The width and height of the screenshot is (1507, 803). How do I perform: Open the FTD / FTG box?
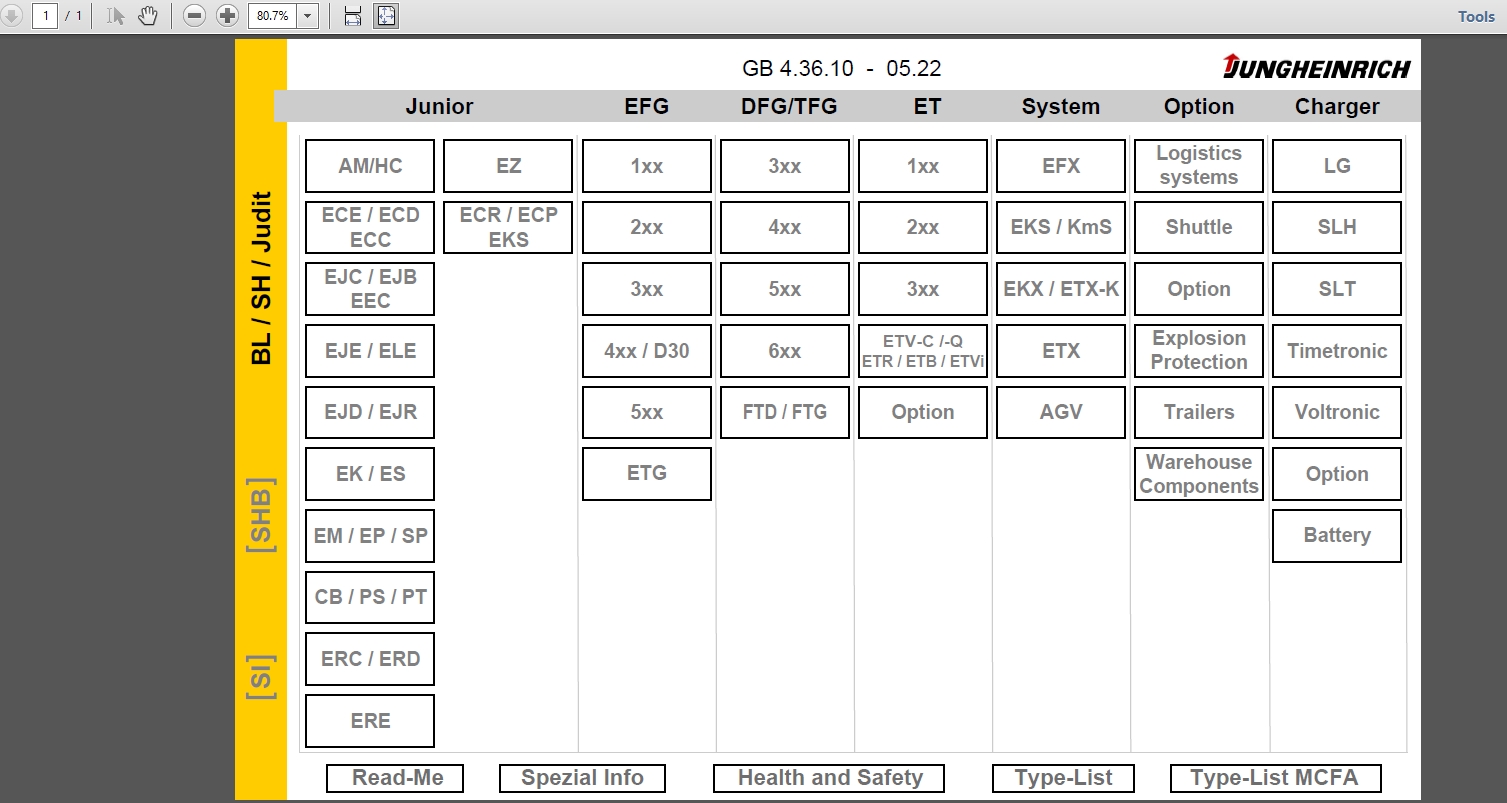click(x=785, y=412)
